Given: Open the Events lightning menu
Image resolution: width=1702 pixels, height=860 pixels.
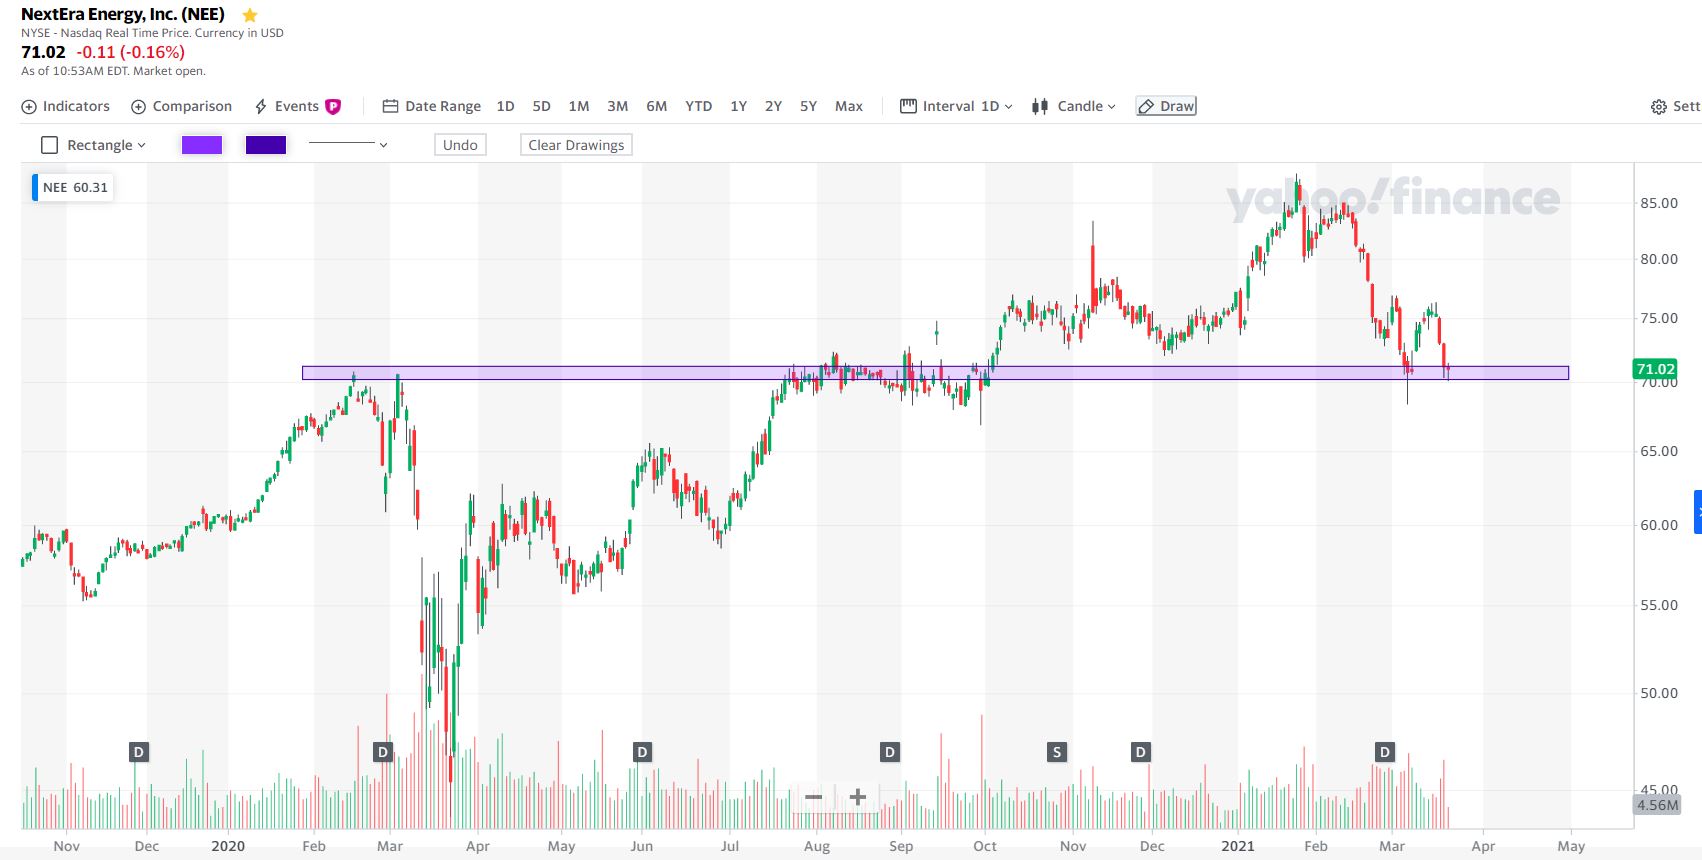Looking at the screenshot, I should pyautogui.click(x=297, y=106).
